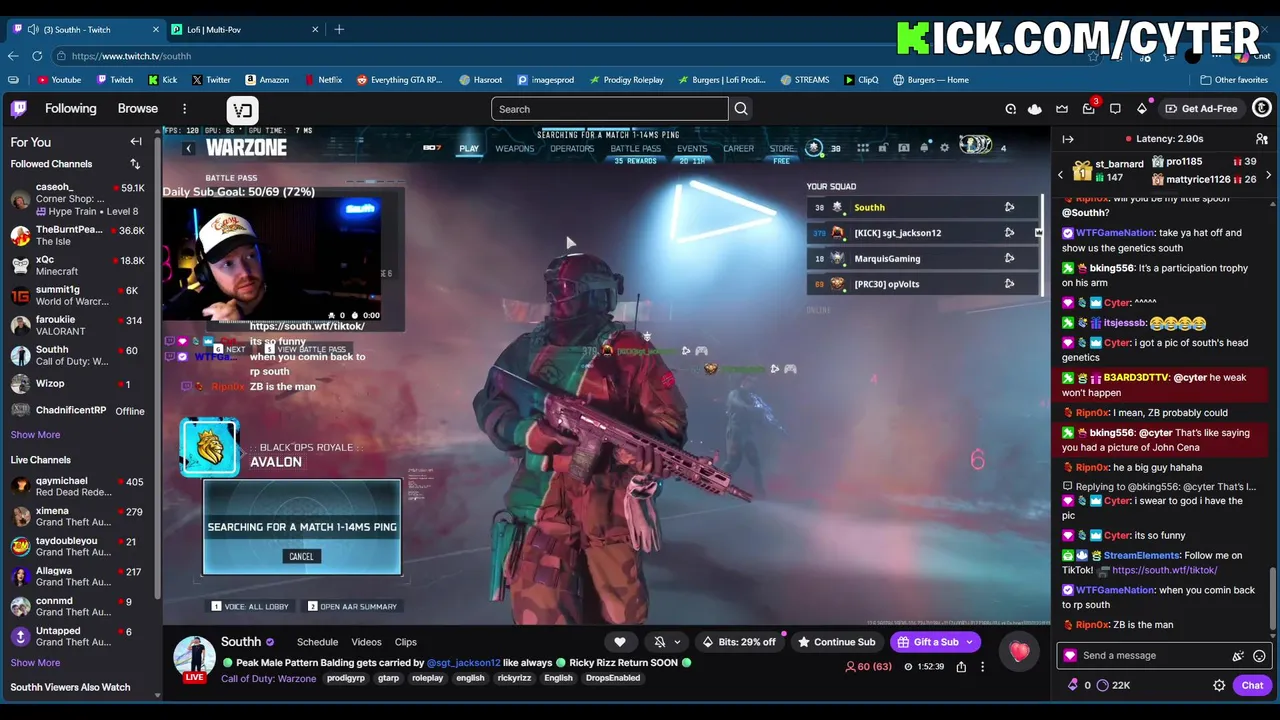Click the chat scrollbar thumb

click(x=1273, y=598)
